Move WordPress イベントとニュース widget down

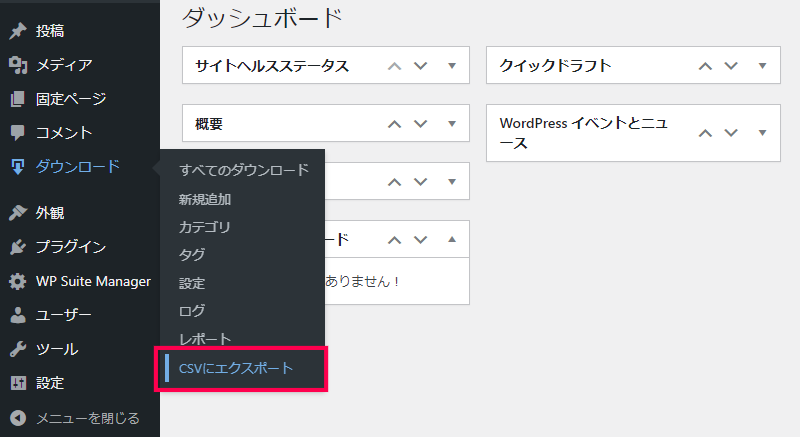(x=731, y=133)
